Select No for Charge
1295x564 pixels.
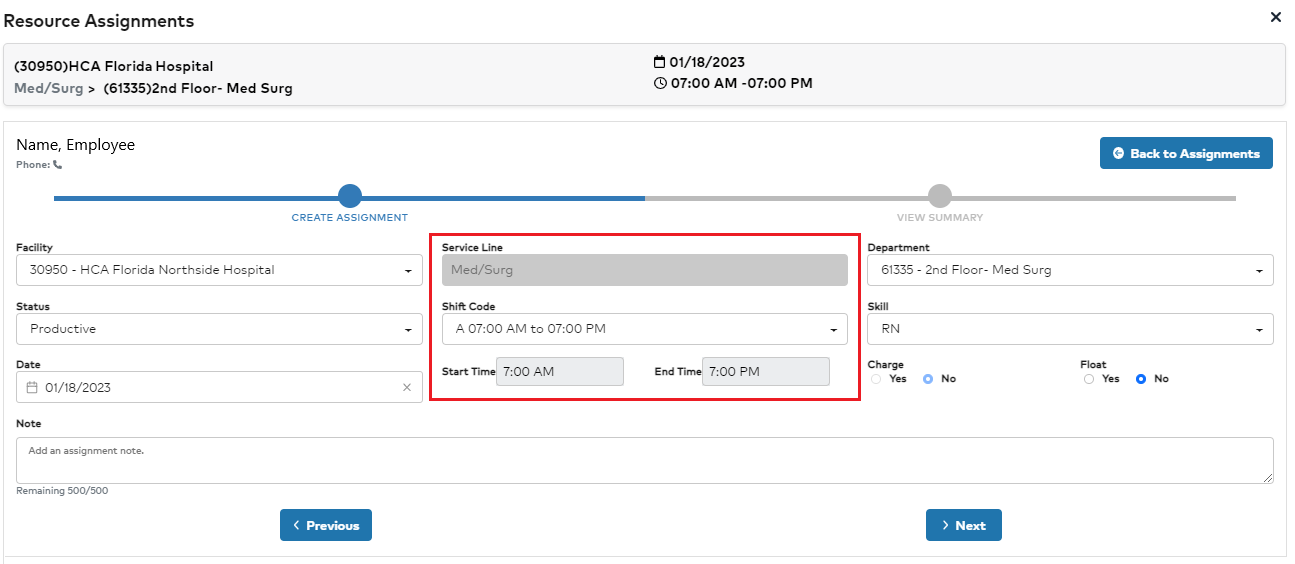[x=928, y=379]
